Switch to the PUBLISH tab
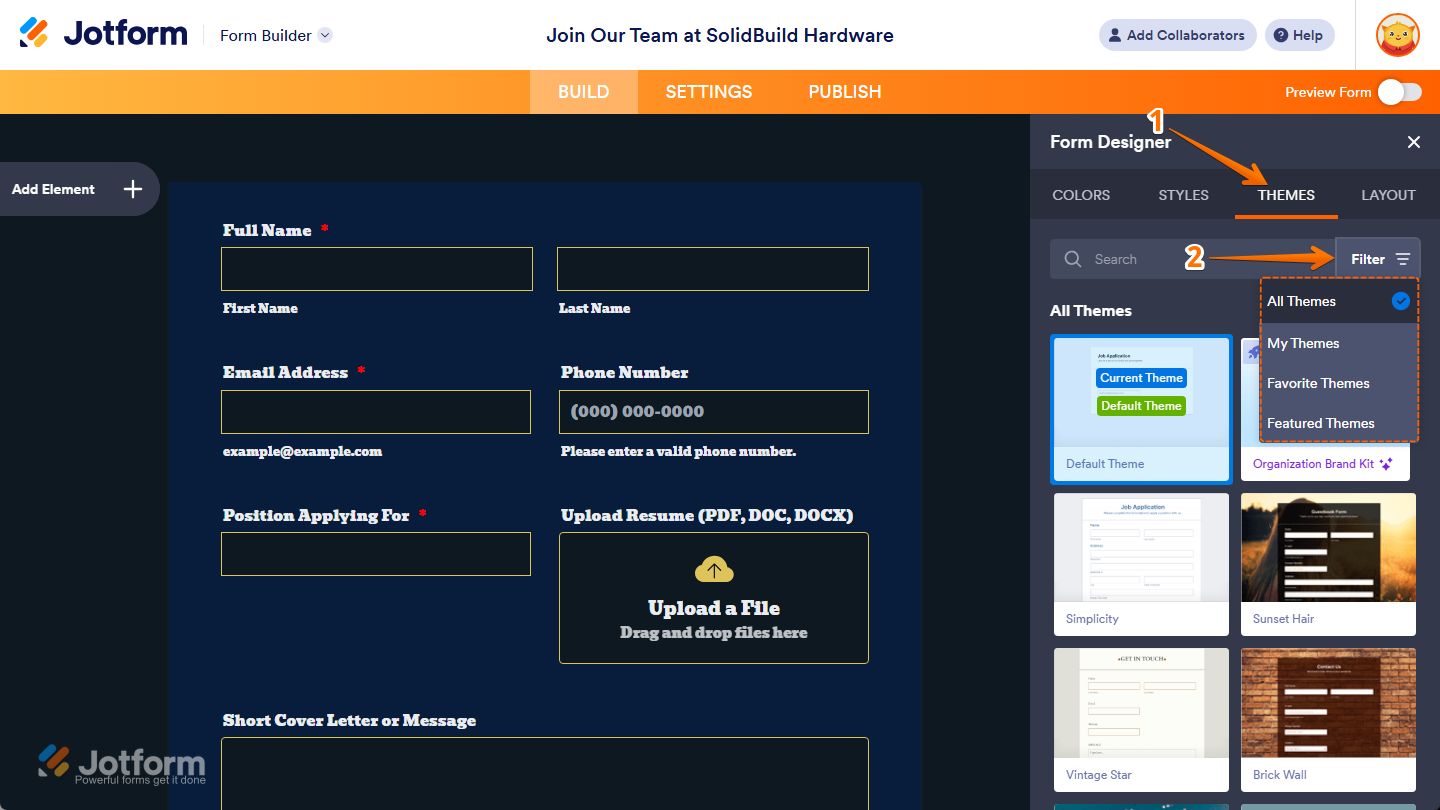1440x810 pixels. click(x=844, y=92)
